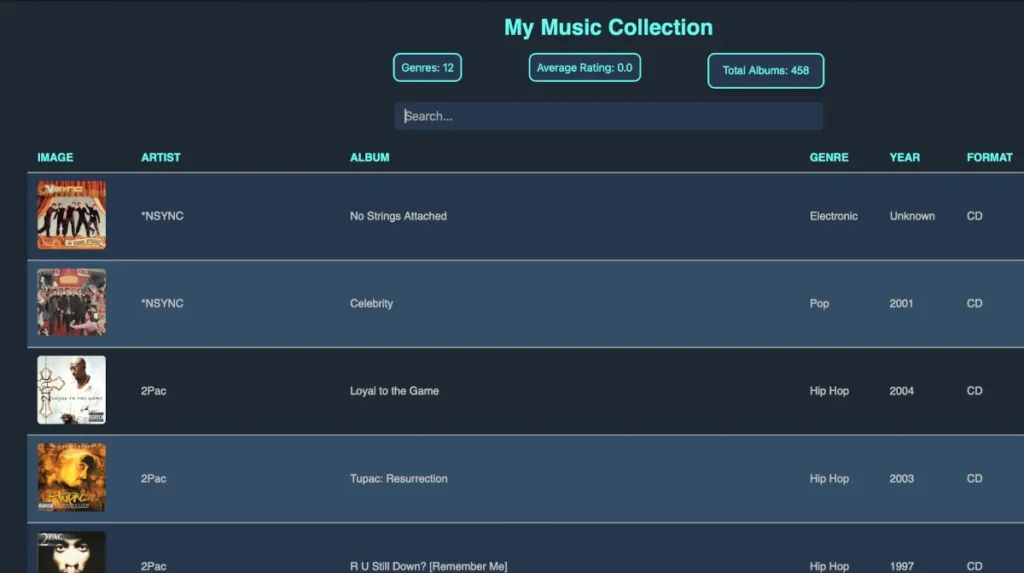
Task: Click the IMAGE column header
Action: click(x=55, y=157)
